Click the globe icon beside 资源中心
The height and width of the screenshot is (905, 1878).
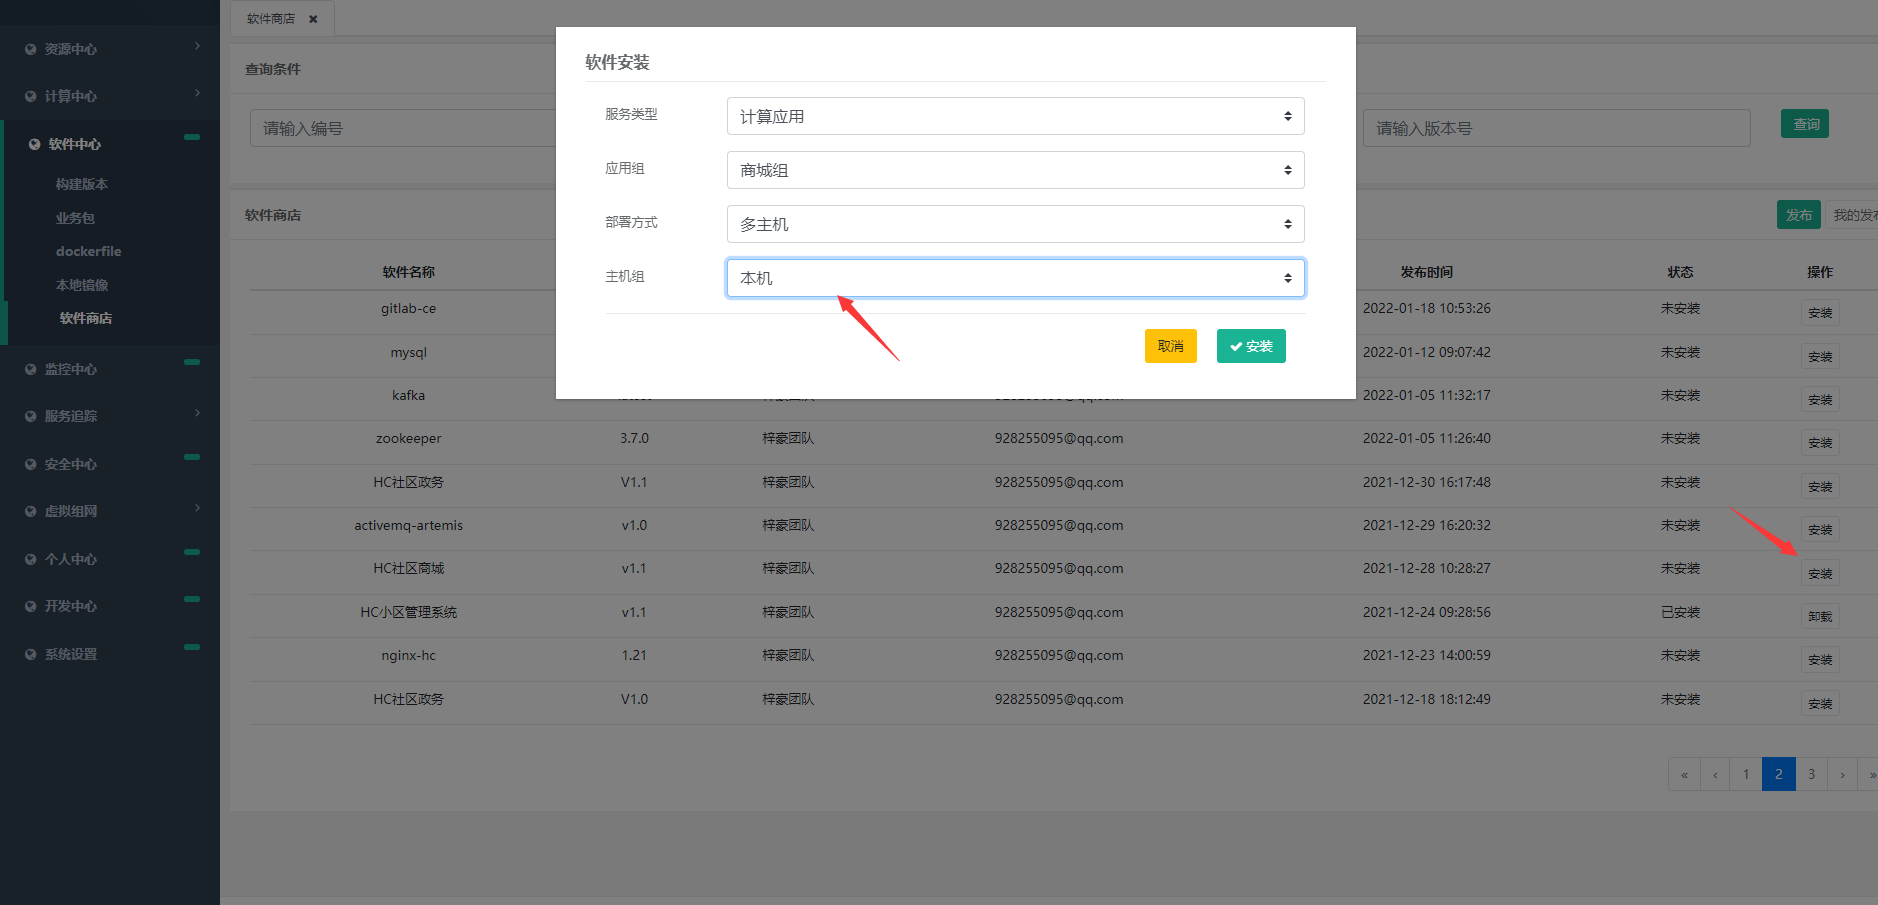pyautogui.click(x=30, y=49)
